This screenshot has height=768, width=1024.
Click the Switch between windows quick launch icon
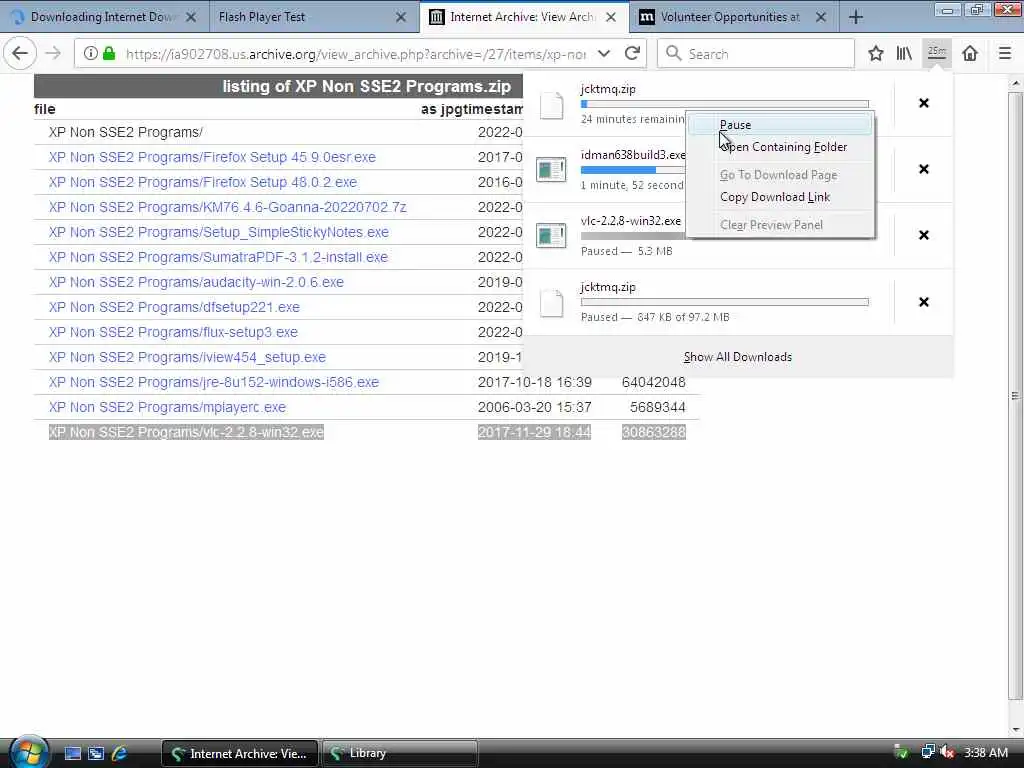(96, 754)
